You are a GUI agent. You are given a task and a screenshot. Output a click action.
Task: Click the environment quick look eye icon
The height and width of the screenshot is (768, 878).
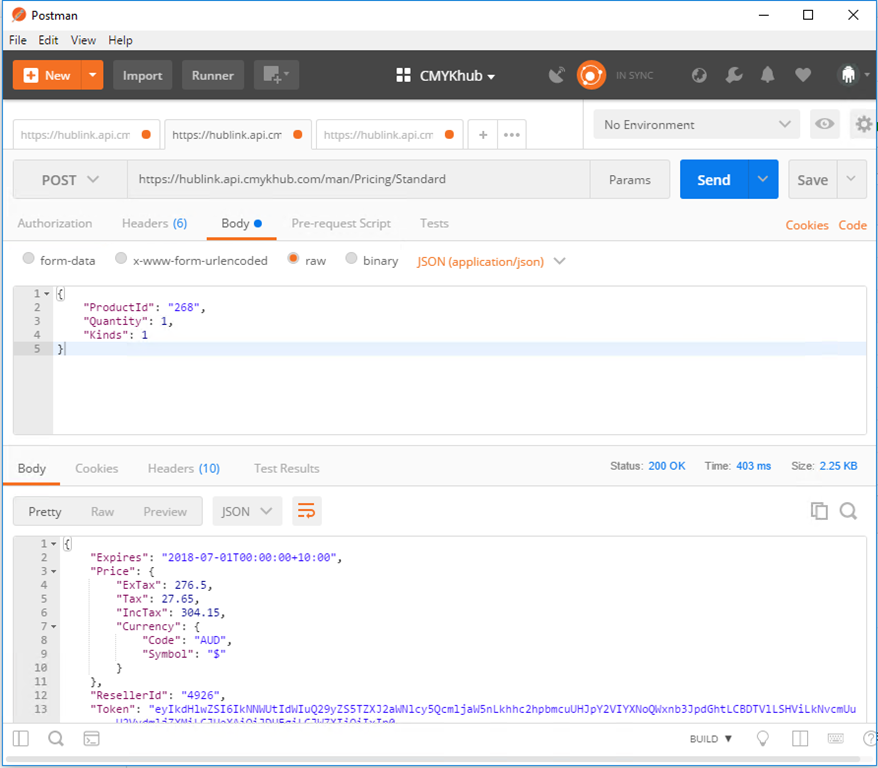pos(824,124)
